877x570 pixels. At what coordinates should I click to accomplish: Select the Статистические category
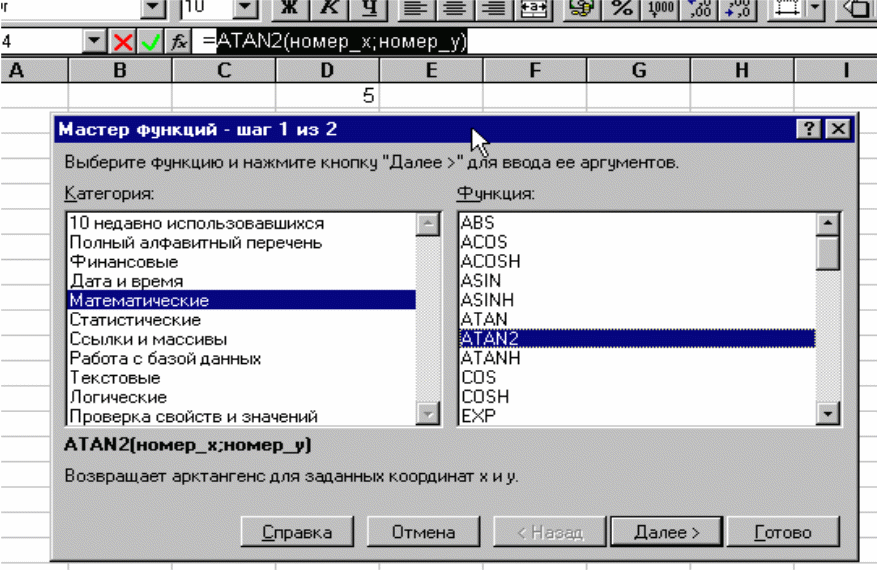click(x=135, y=320)
